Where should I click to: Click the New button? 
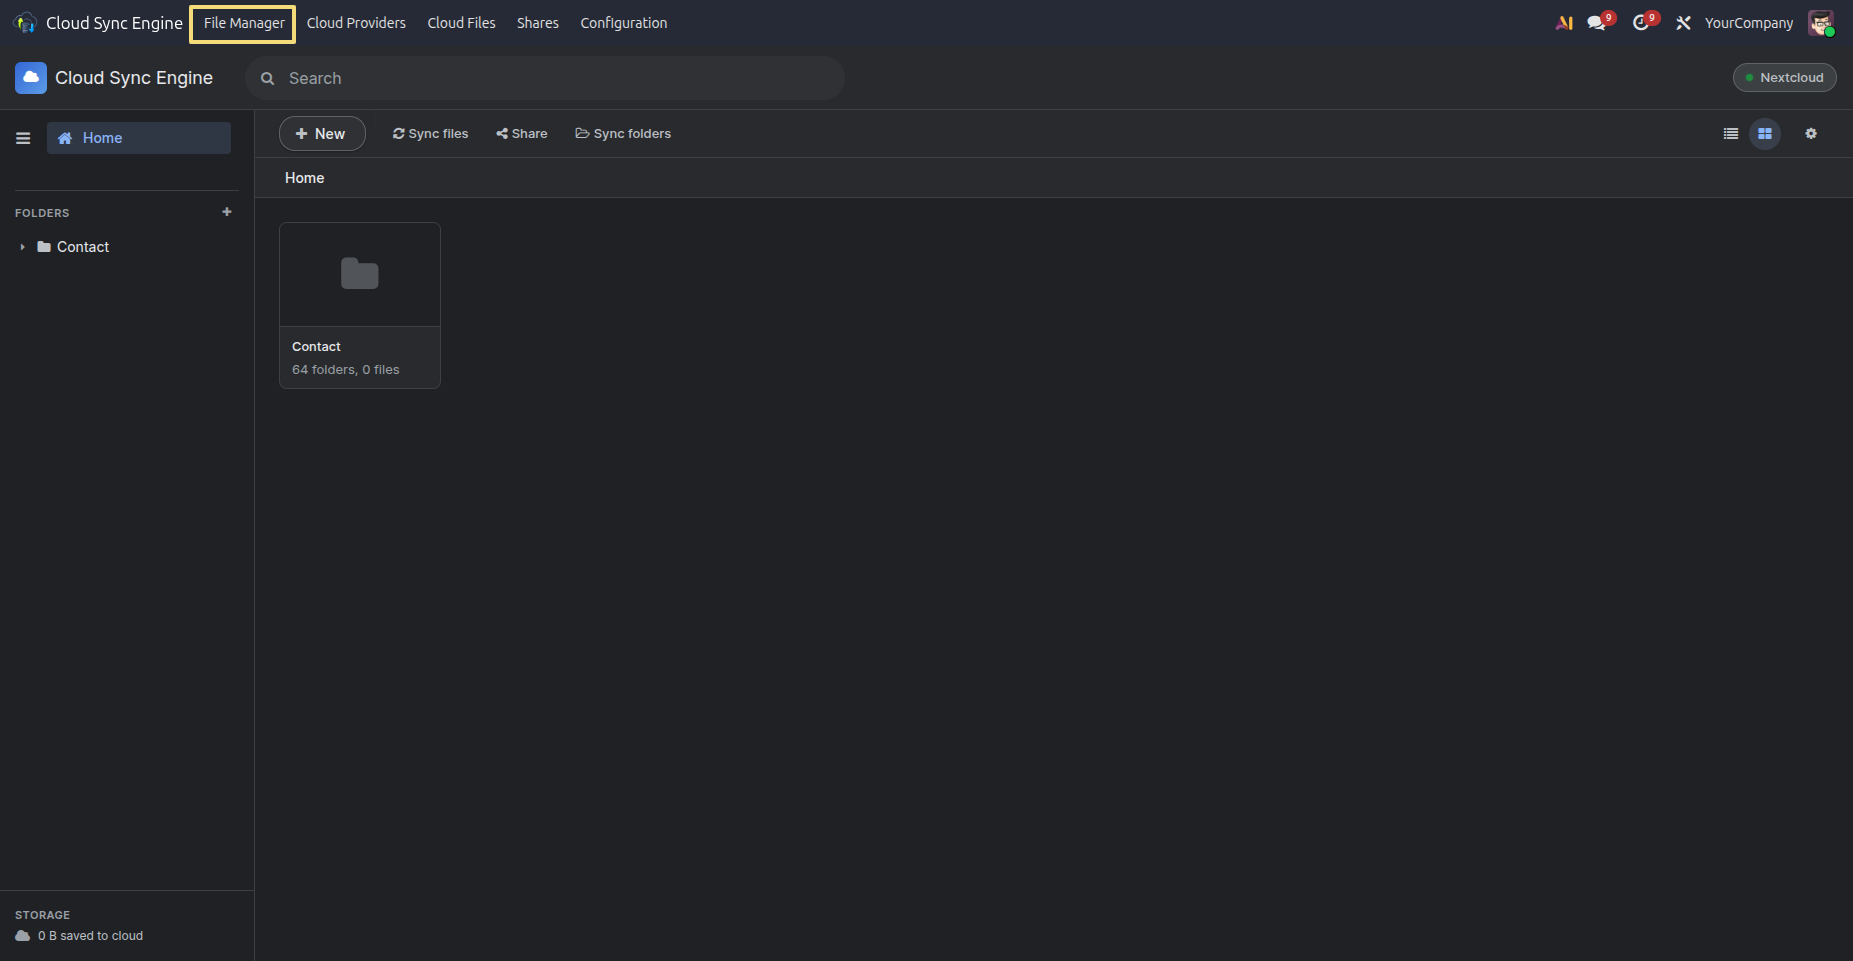click(322, 134)
